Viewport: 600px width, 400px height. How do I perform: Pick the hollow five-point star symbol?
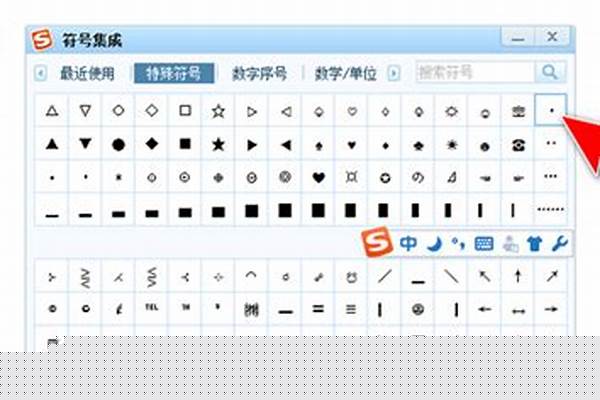point(218,111)
